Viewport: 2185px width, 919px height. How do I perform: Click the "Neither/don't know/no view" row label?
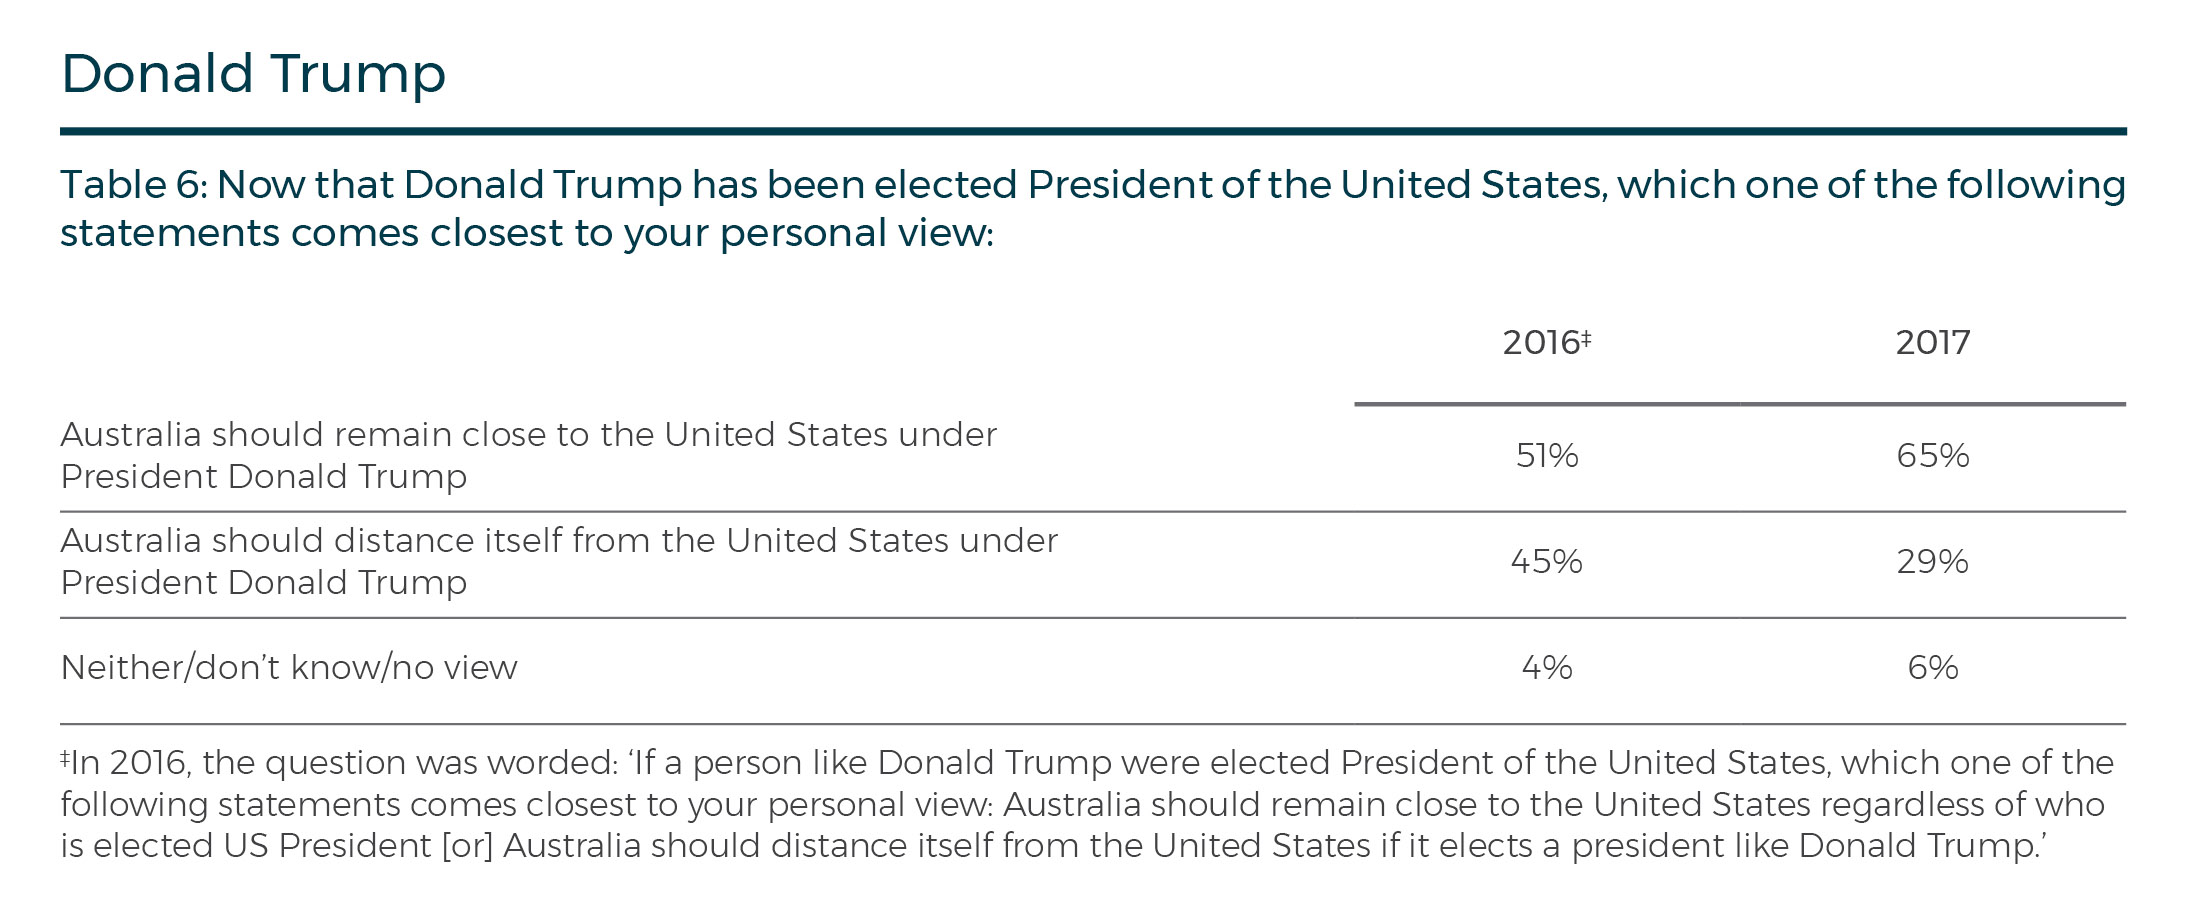click(289, 668)
